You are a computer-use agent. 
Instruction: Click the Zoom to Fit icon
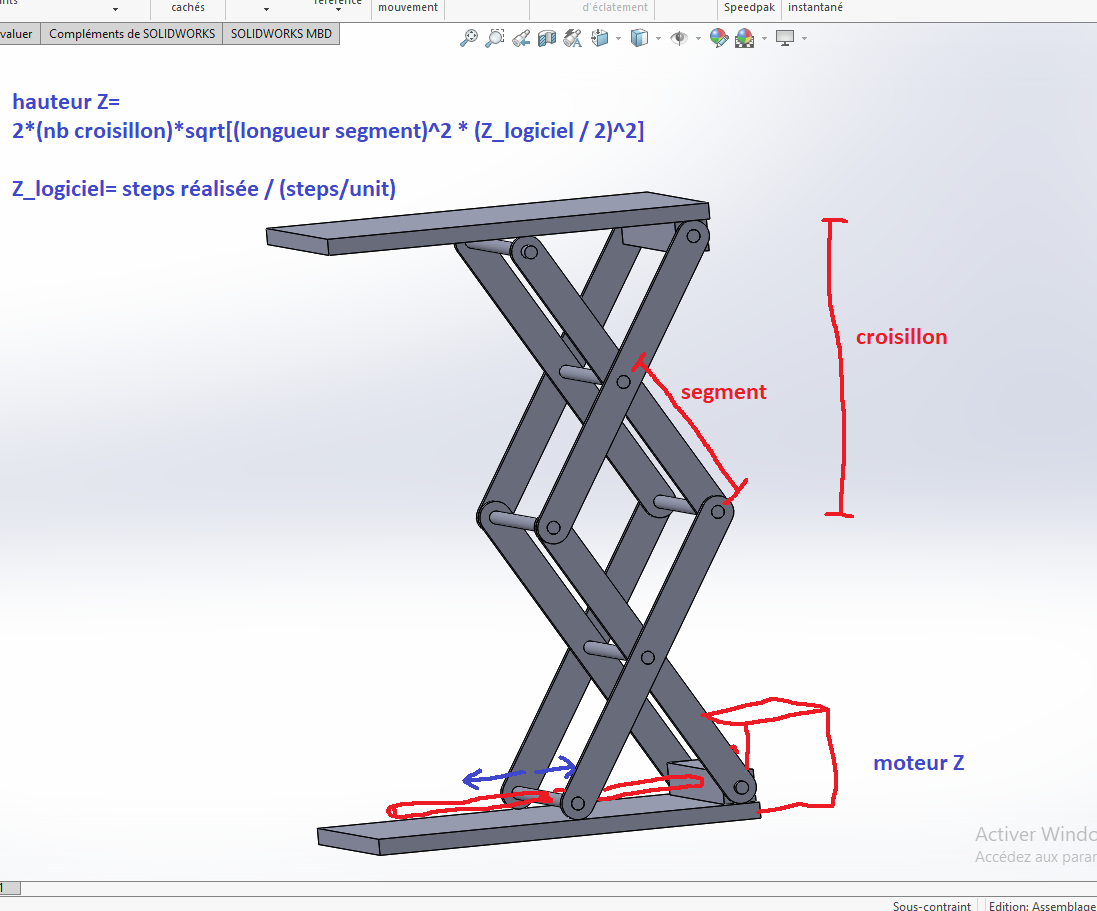[468, 38]
